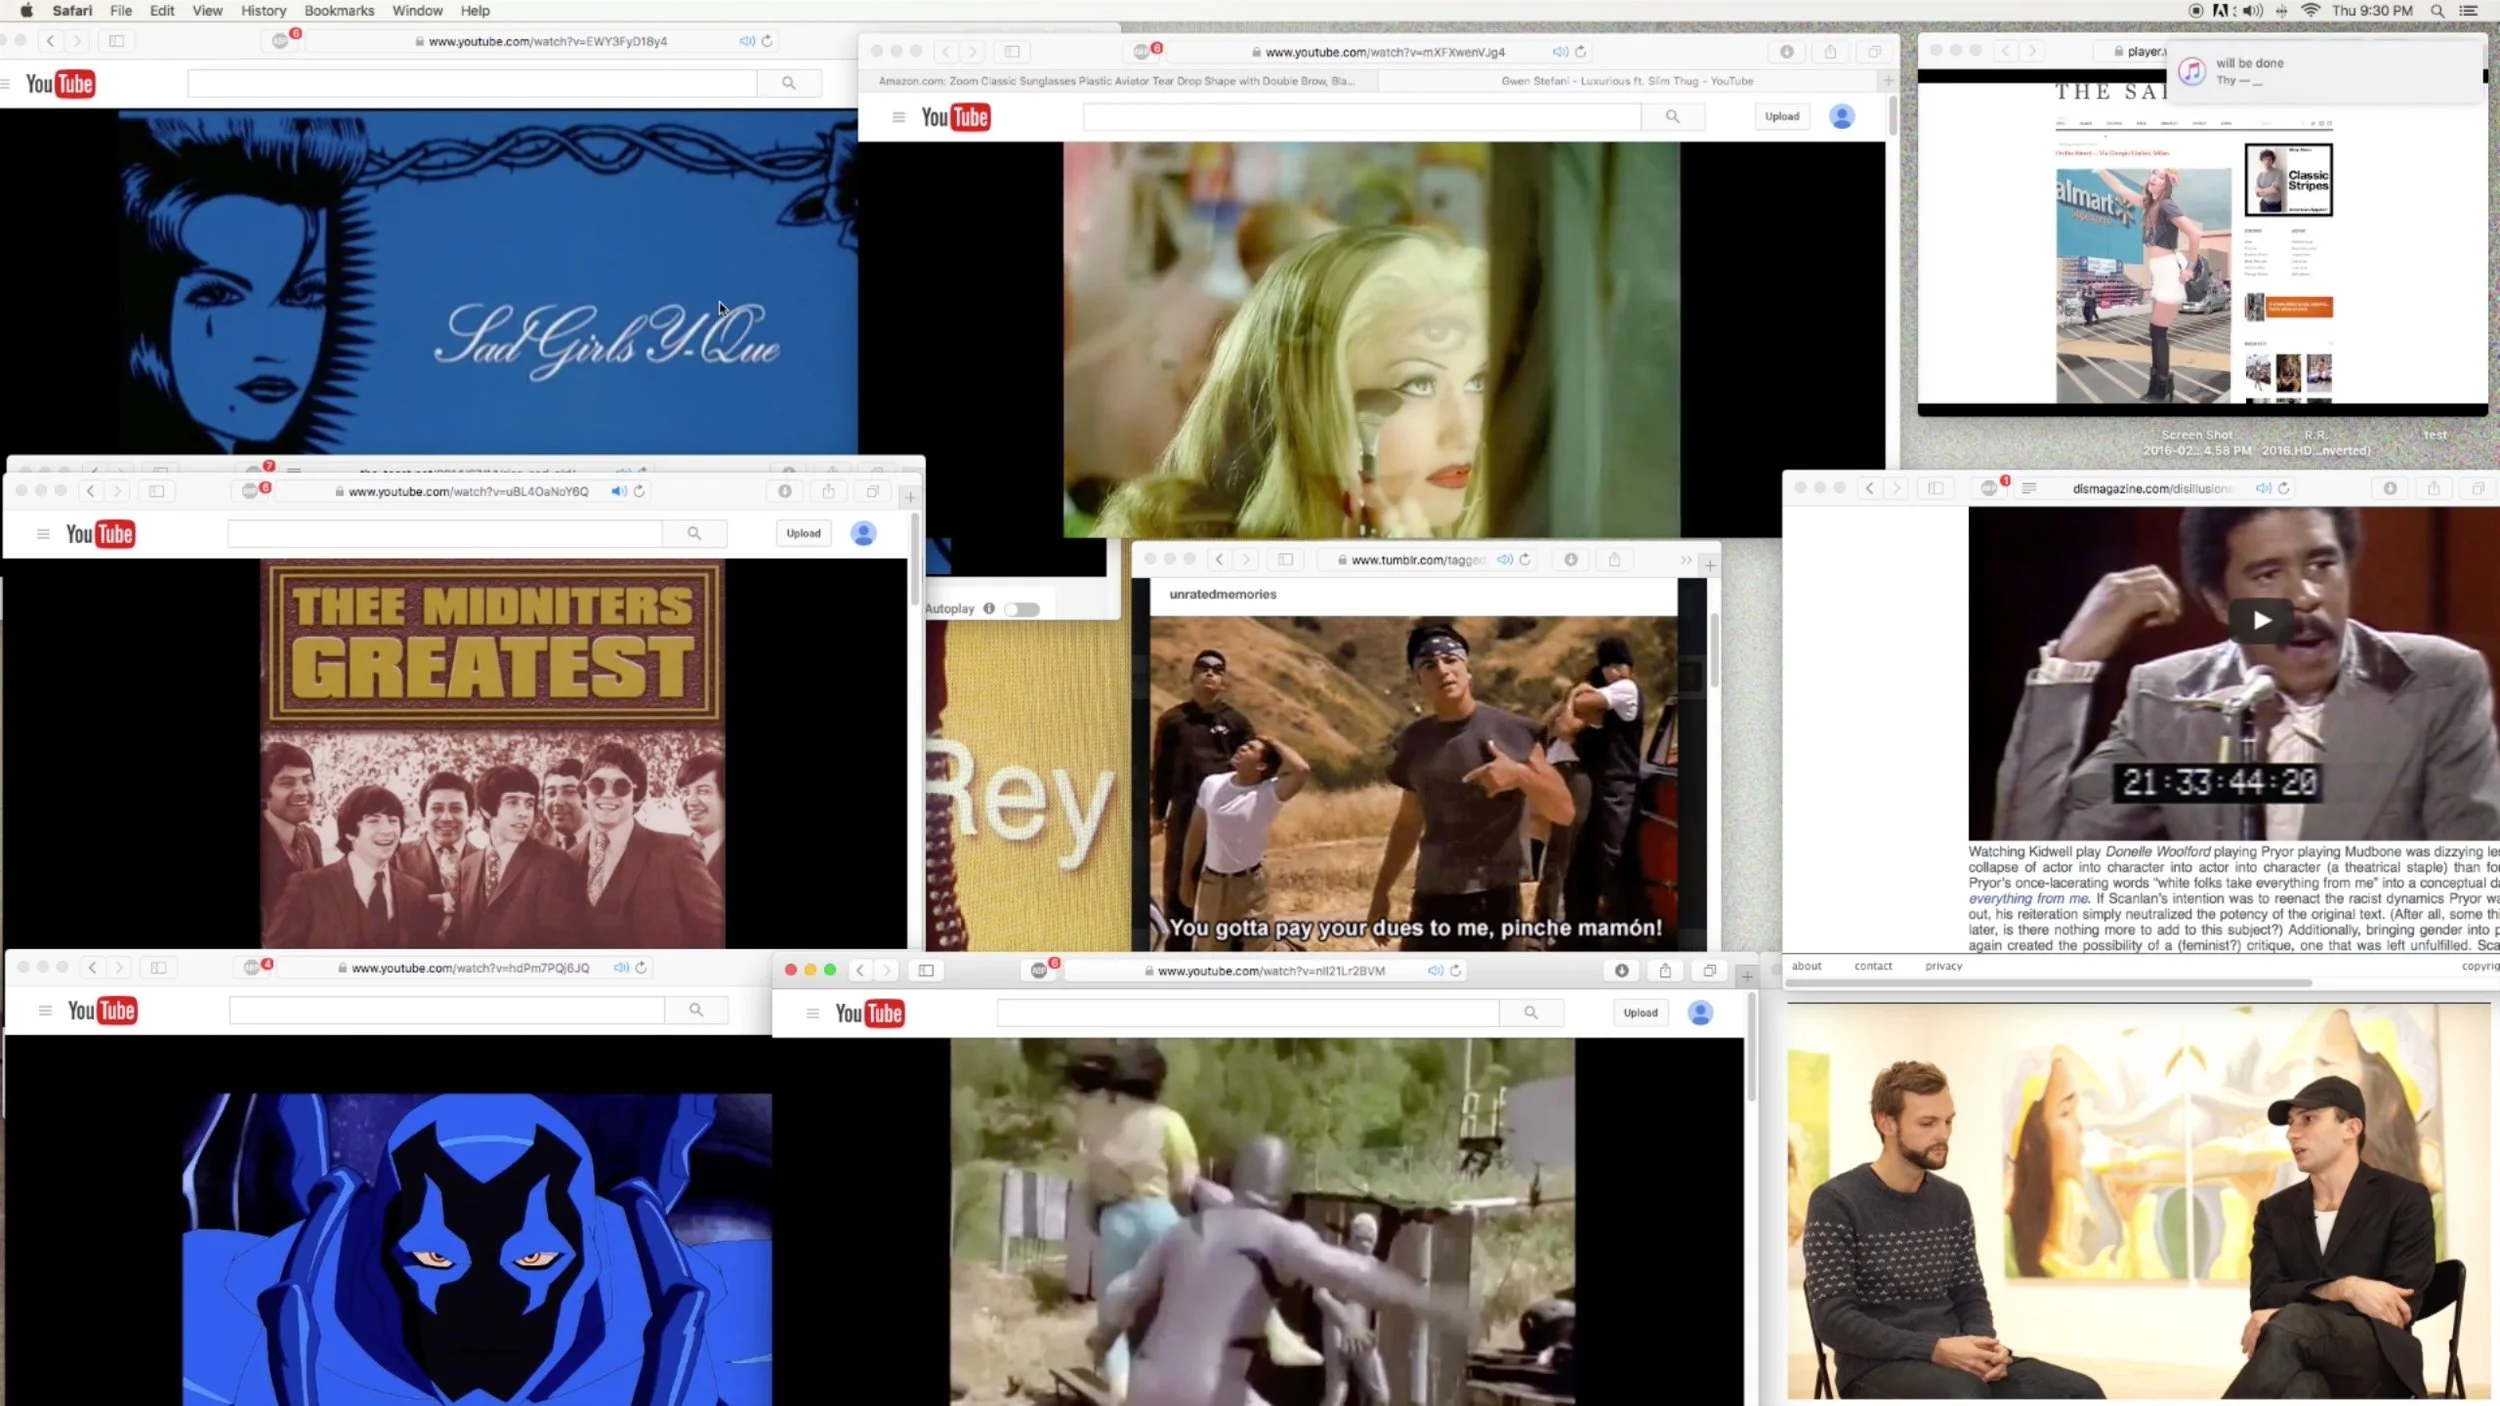The image size is (2500, 1406).
Task: Click vertical scrollbar in Thee Midniters window
Action: (914, 560)
